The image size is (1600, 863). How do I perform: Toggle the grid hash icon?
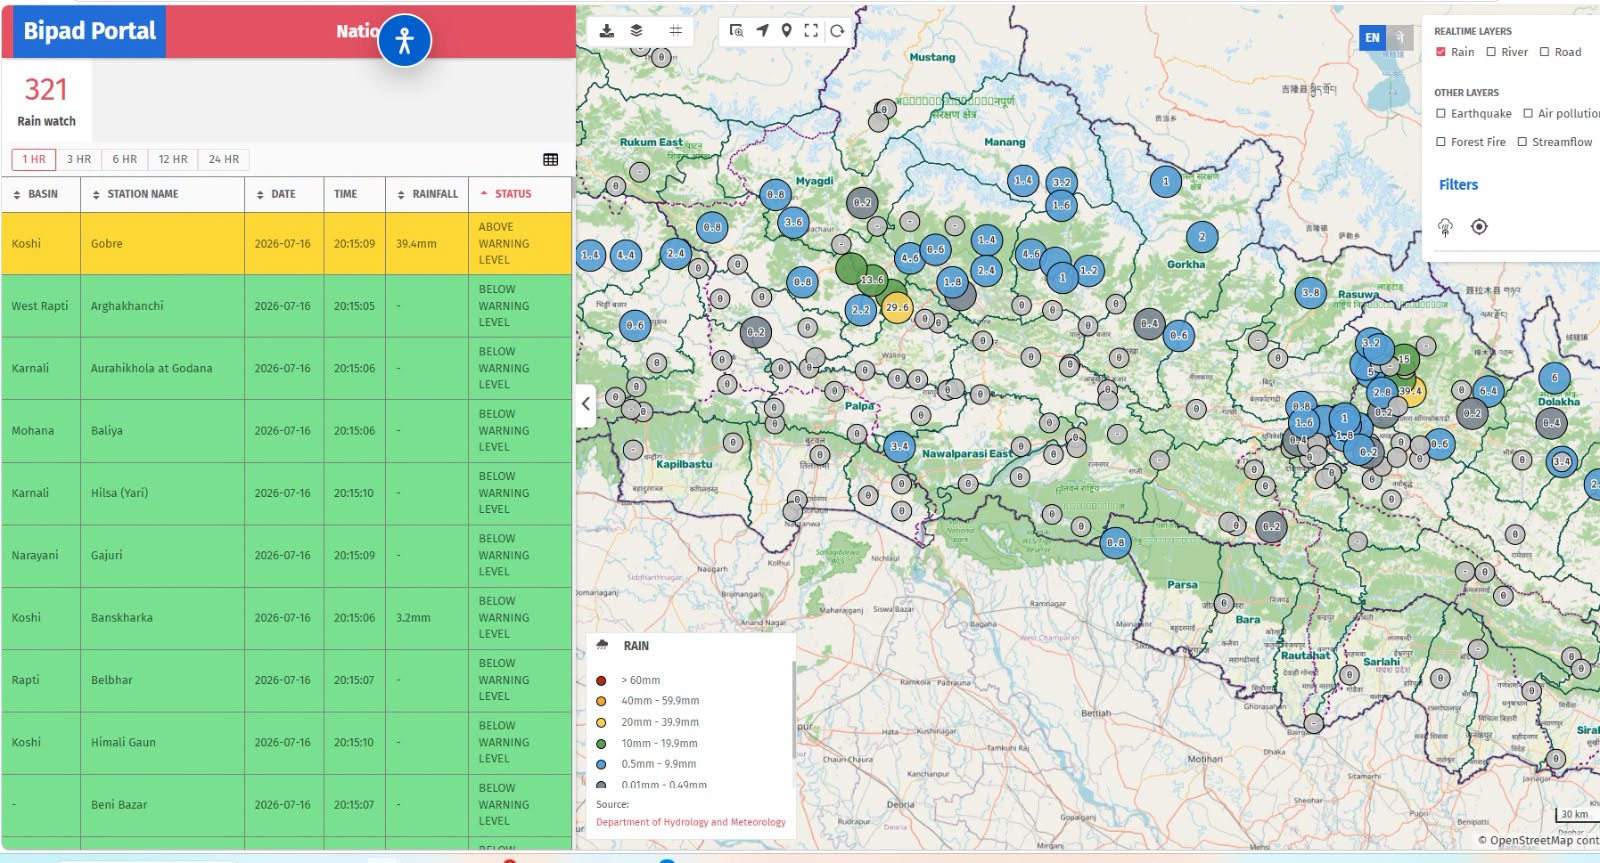(x=675, y=31)
